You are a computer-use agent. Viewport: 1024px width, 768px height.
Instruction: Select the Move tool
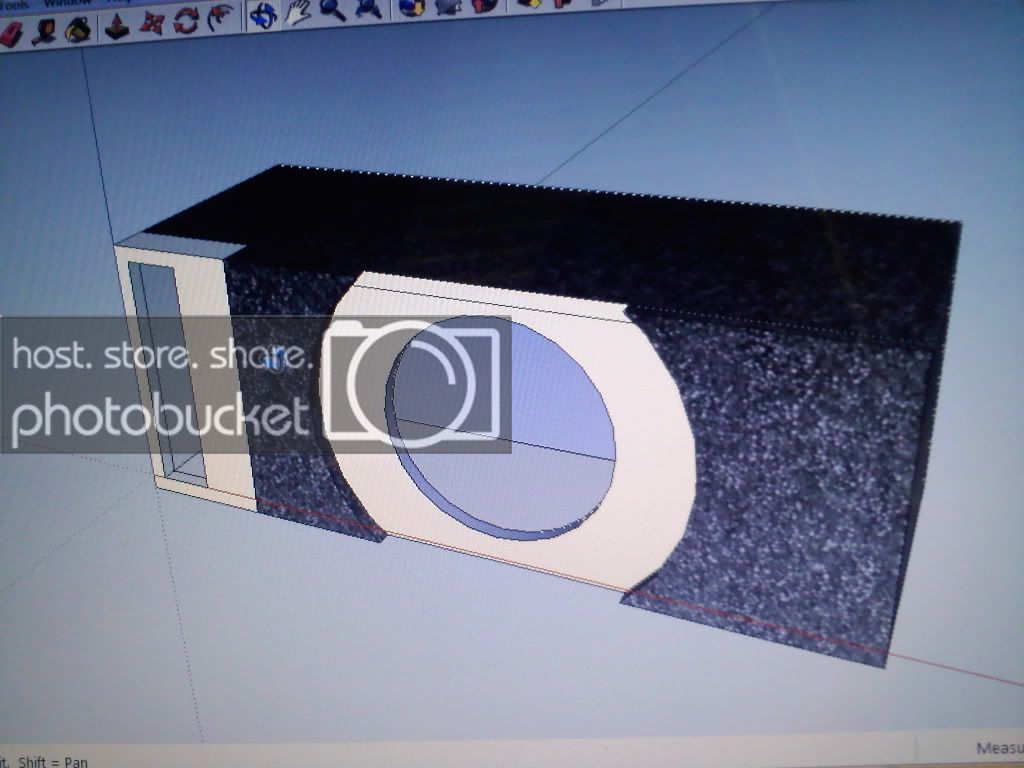[152, 23]
